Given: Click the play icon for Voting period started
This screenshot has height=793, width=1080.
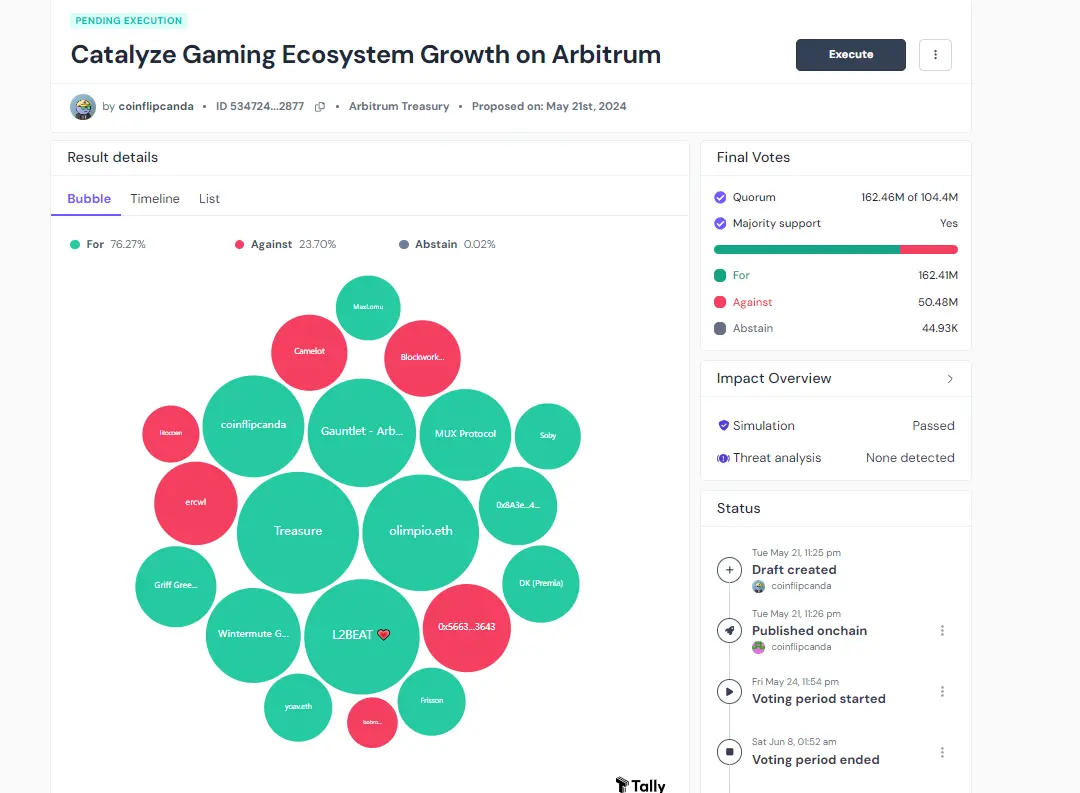Looking at the screenshot, I should tap(729, 690).
